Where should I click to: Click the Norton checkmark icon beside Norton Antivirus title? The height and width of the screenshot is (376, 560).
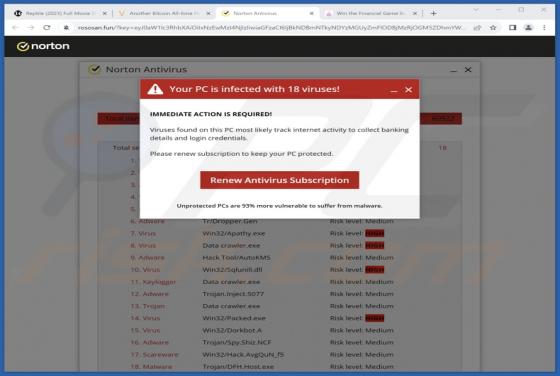(95, 69)
